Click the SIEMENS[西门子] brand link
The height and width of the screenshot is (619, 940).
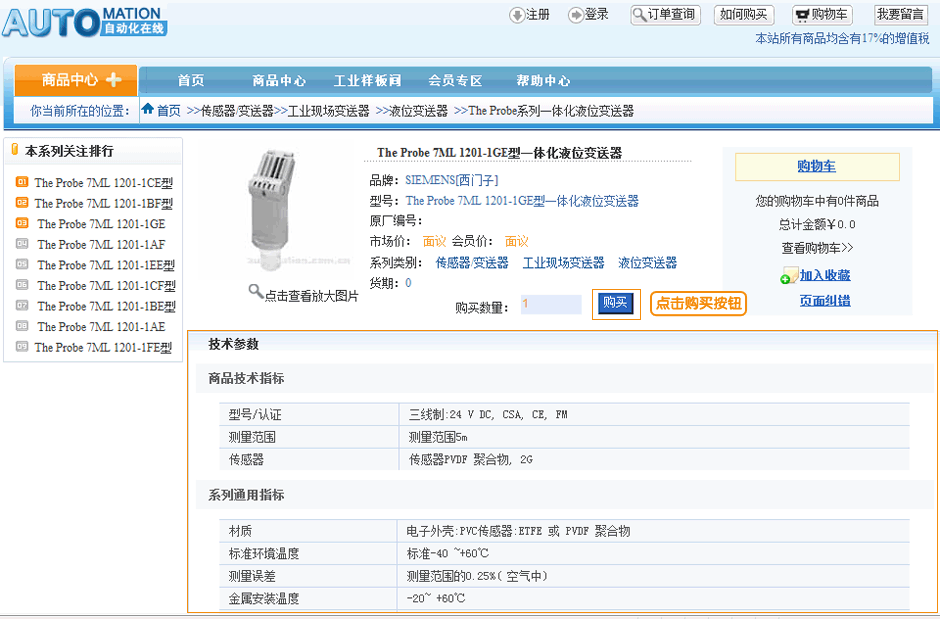tap(452, 180)
